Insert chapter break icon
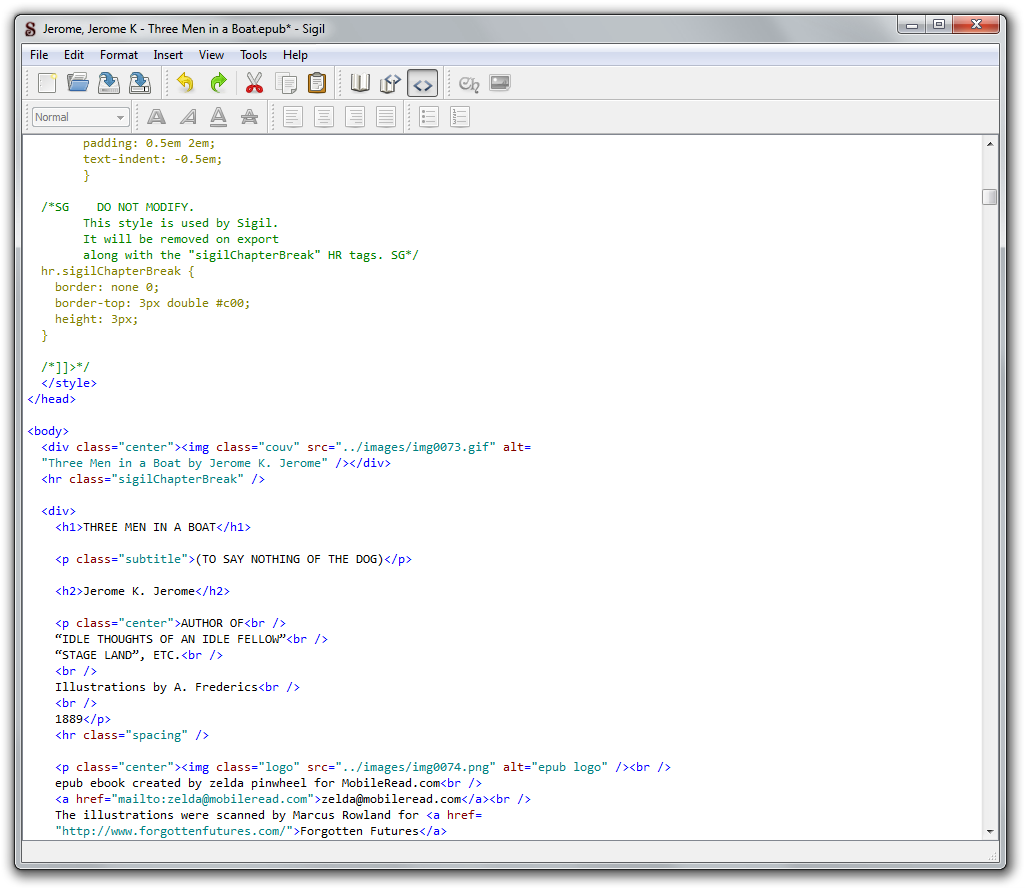This screenshot has height=888, width=1025. (x=468, y=83)
